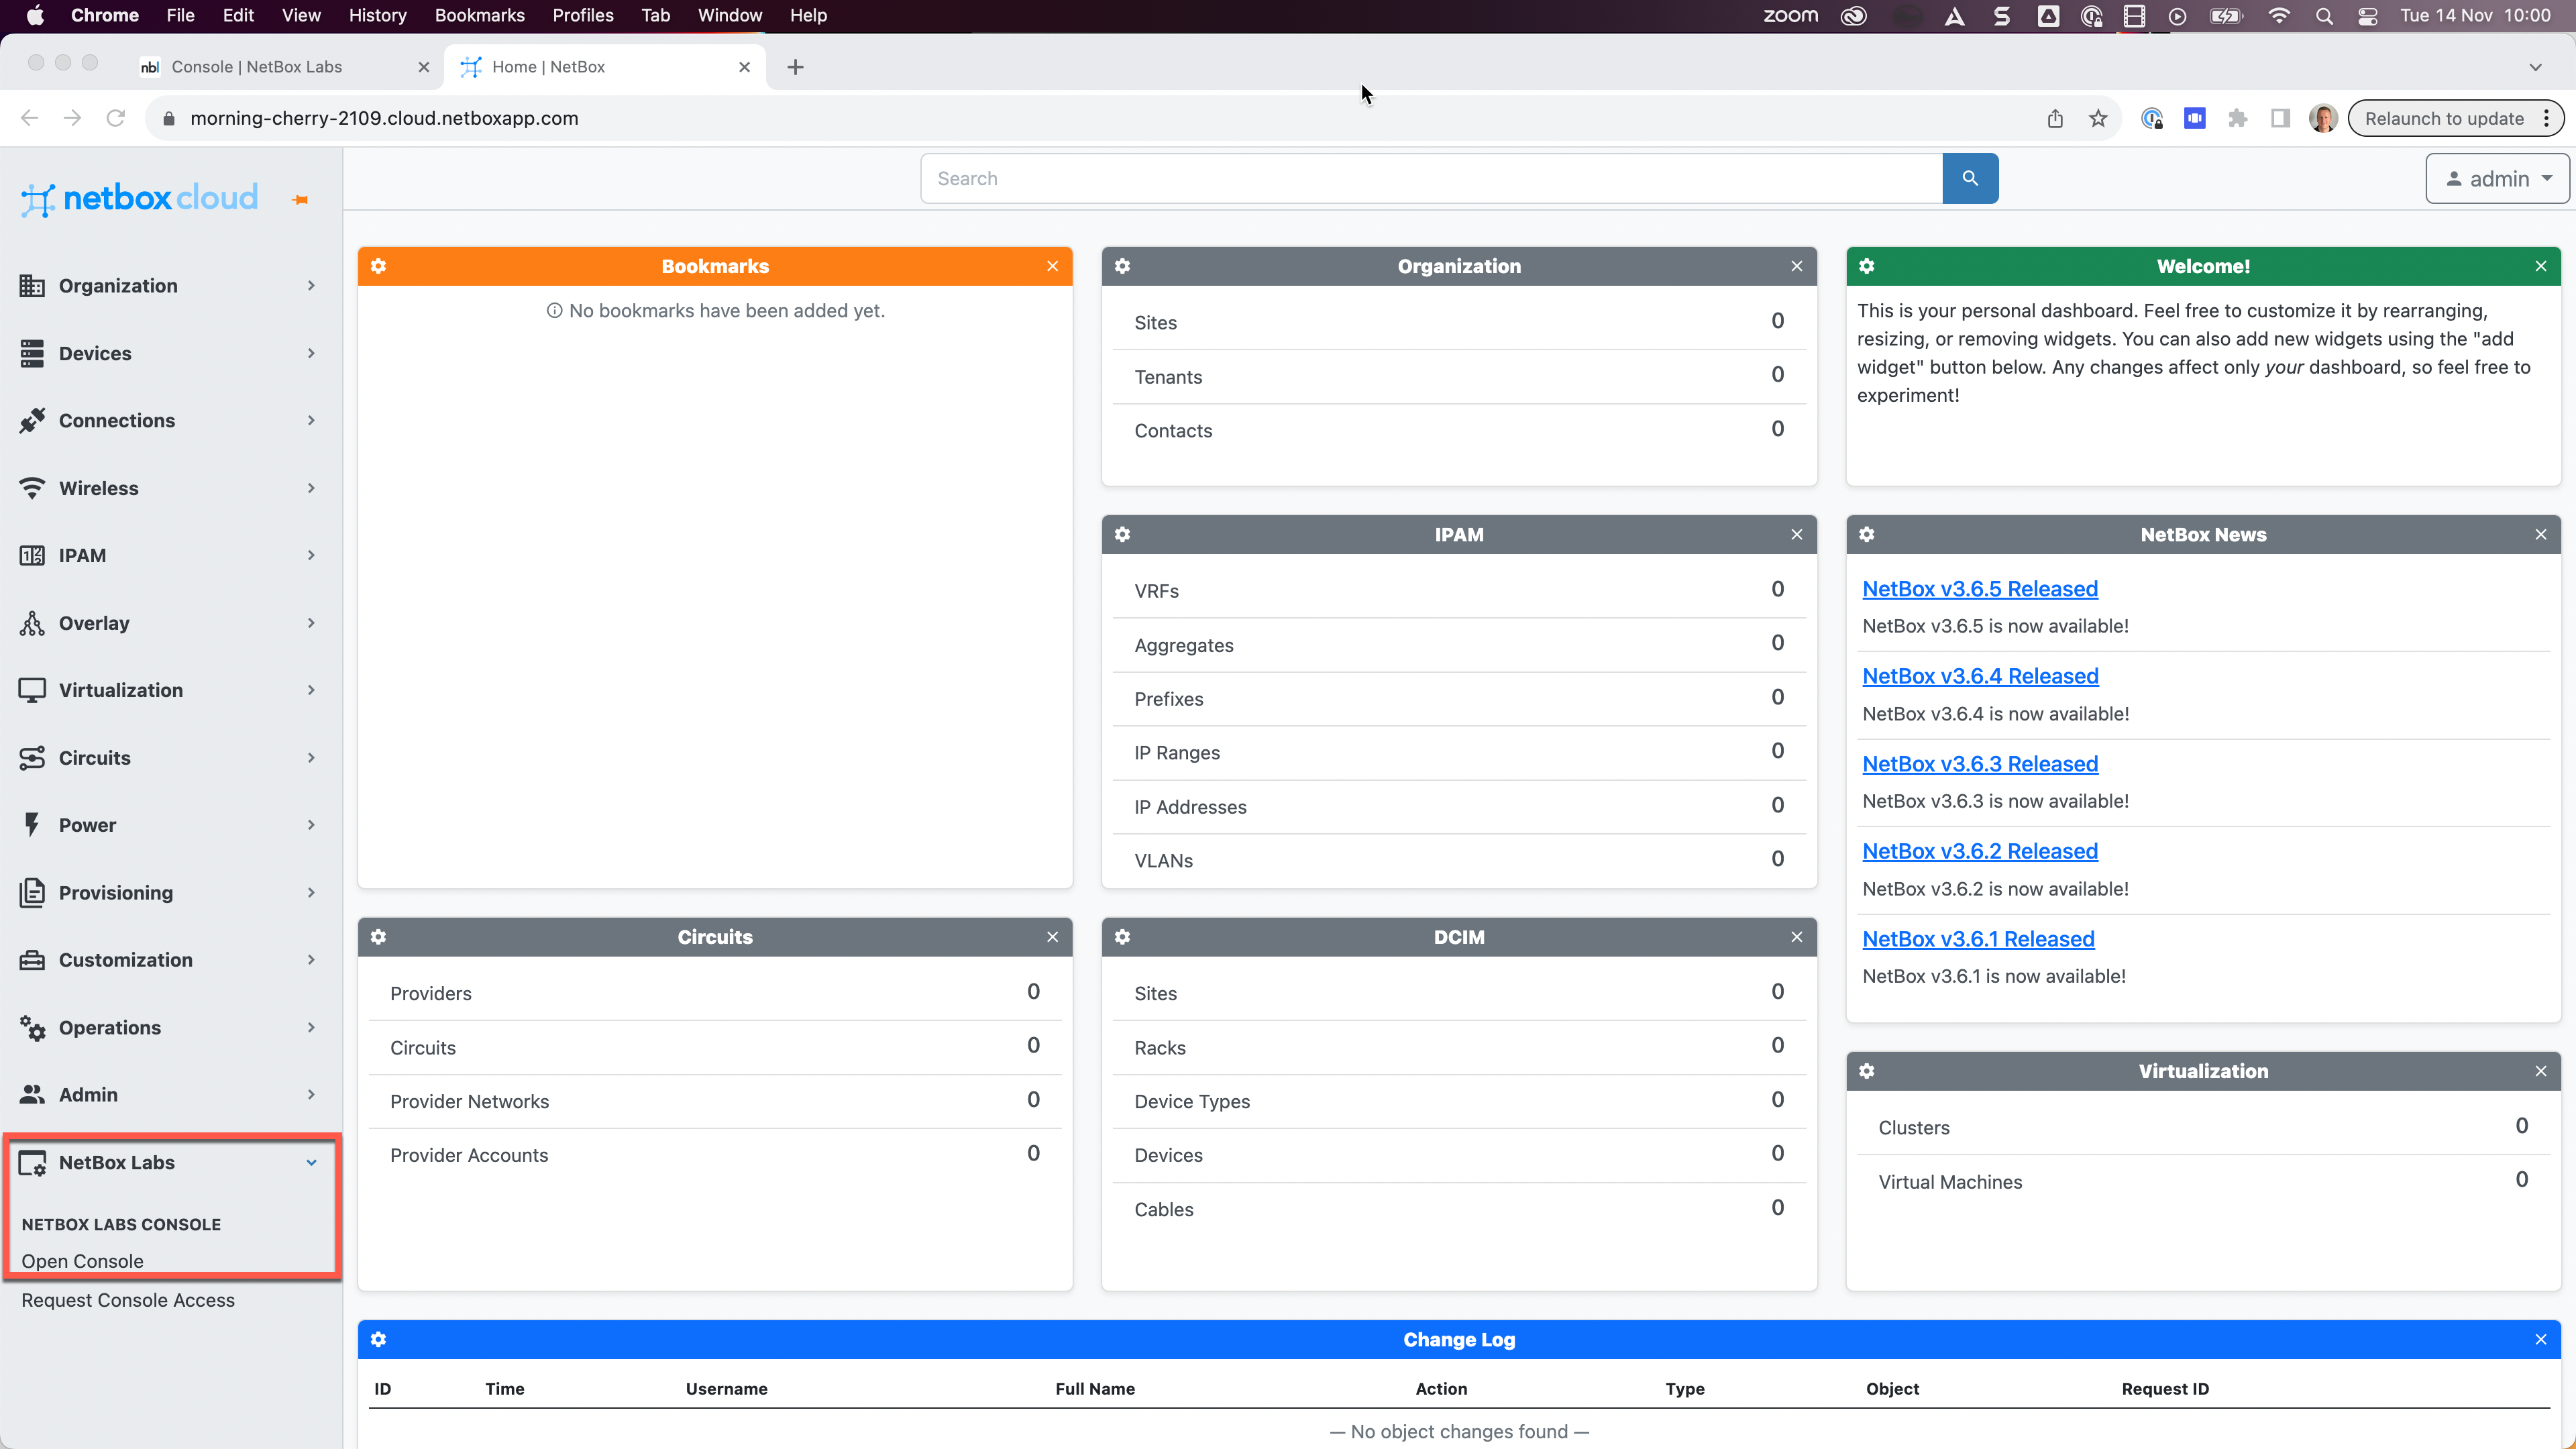Viewport: 2576px width, 1449px height.
Task: Expand the IPAM sidebar menu
Action: click(x=170, y=555)
